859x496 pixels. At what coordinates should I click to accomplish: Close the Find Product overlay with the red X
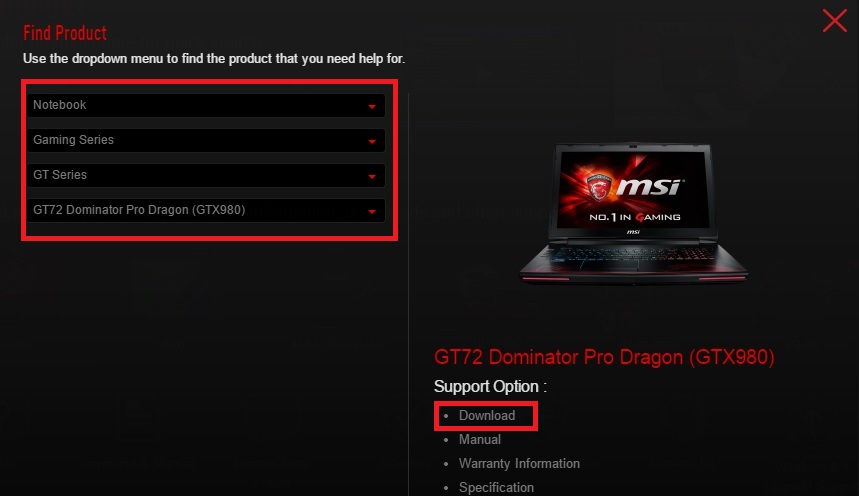pos(834,21)
